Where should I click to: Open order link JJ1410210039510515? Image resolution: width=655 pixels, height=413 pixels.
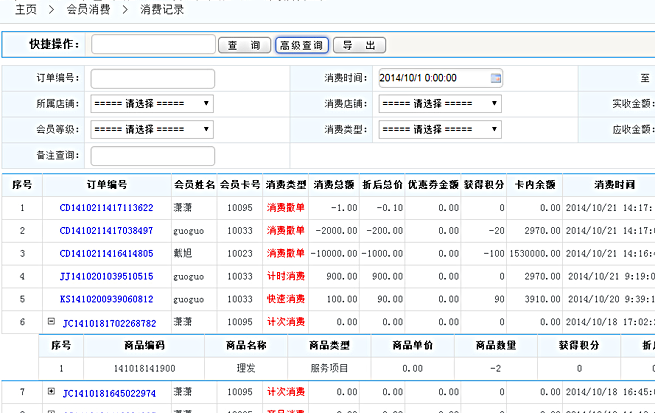tap(106, 276)
